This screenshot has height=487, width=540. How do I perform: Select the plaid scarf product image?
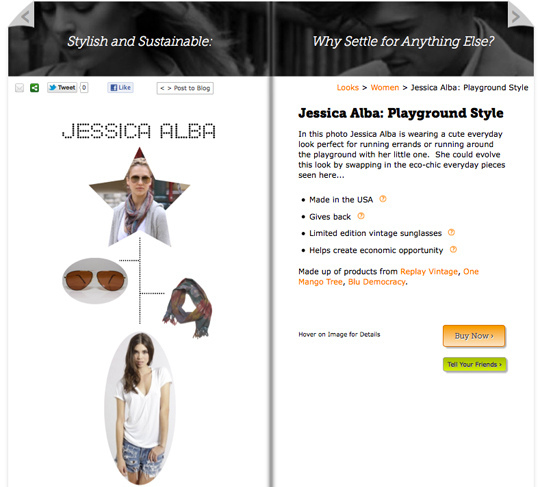(x=188, y=307)
